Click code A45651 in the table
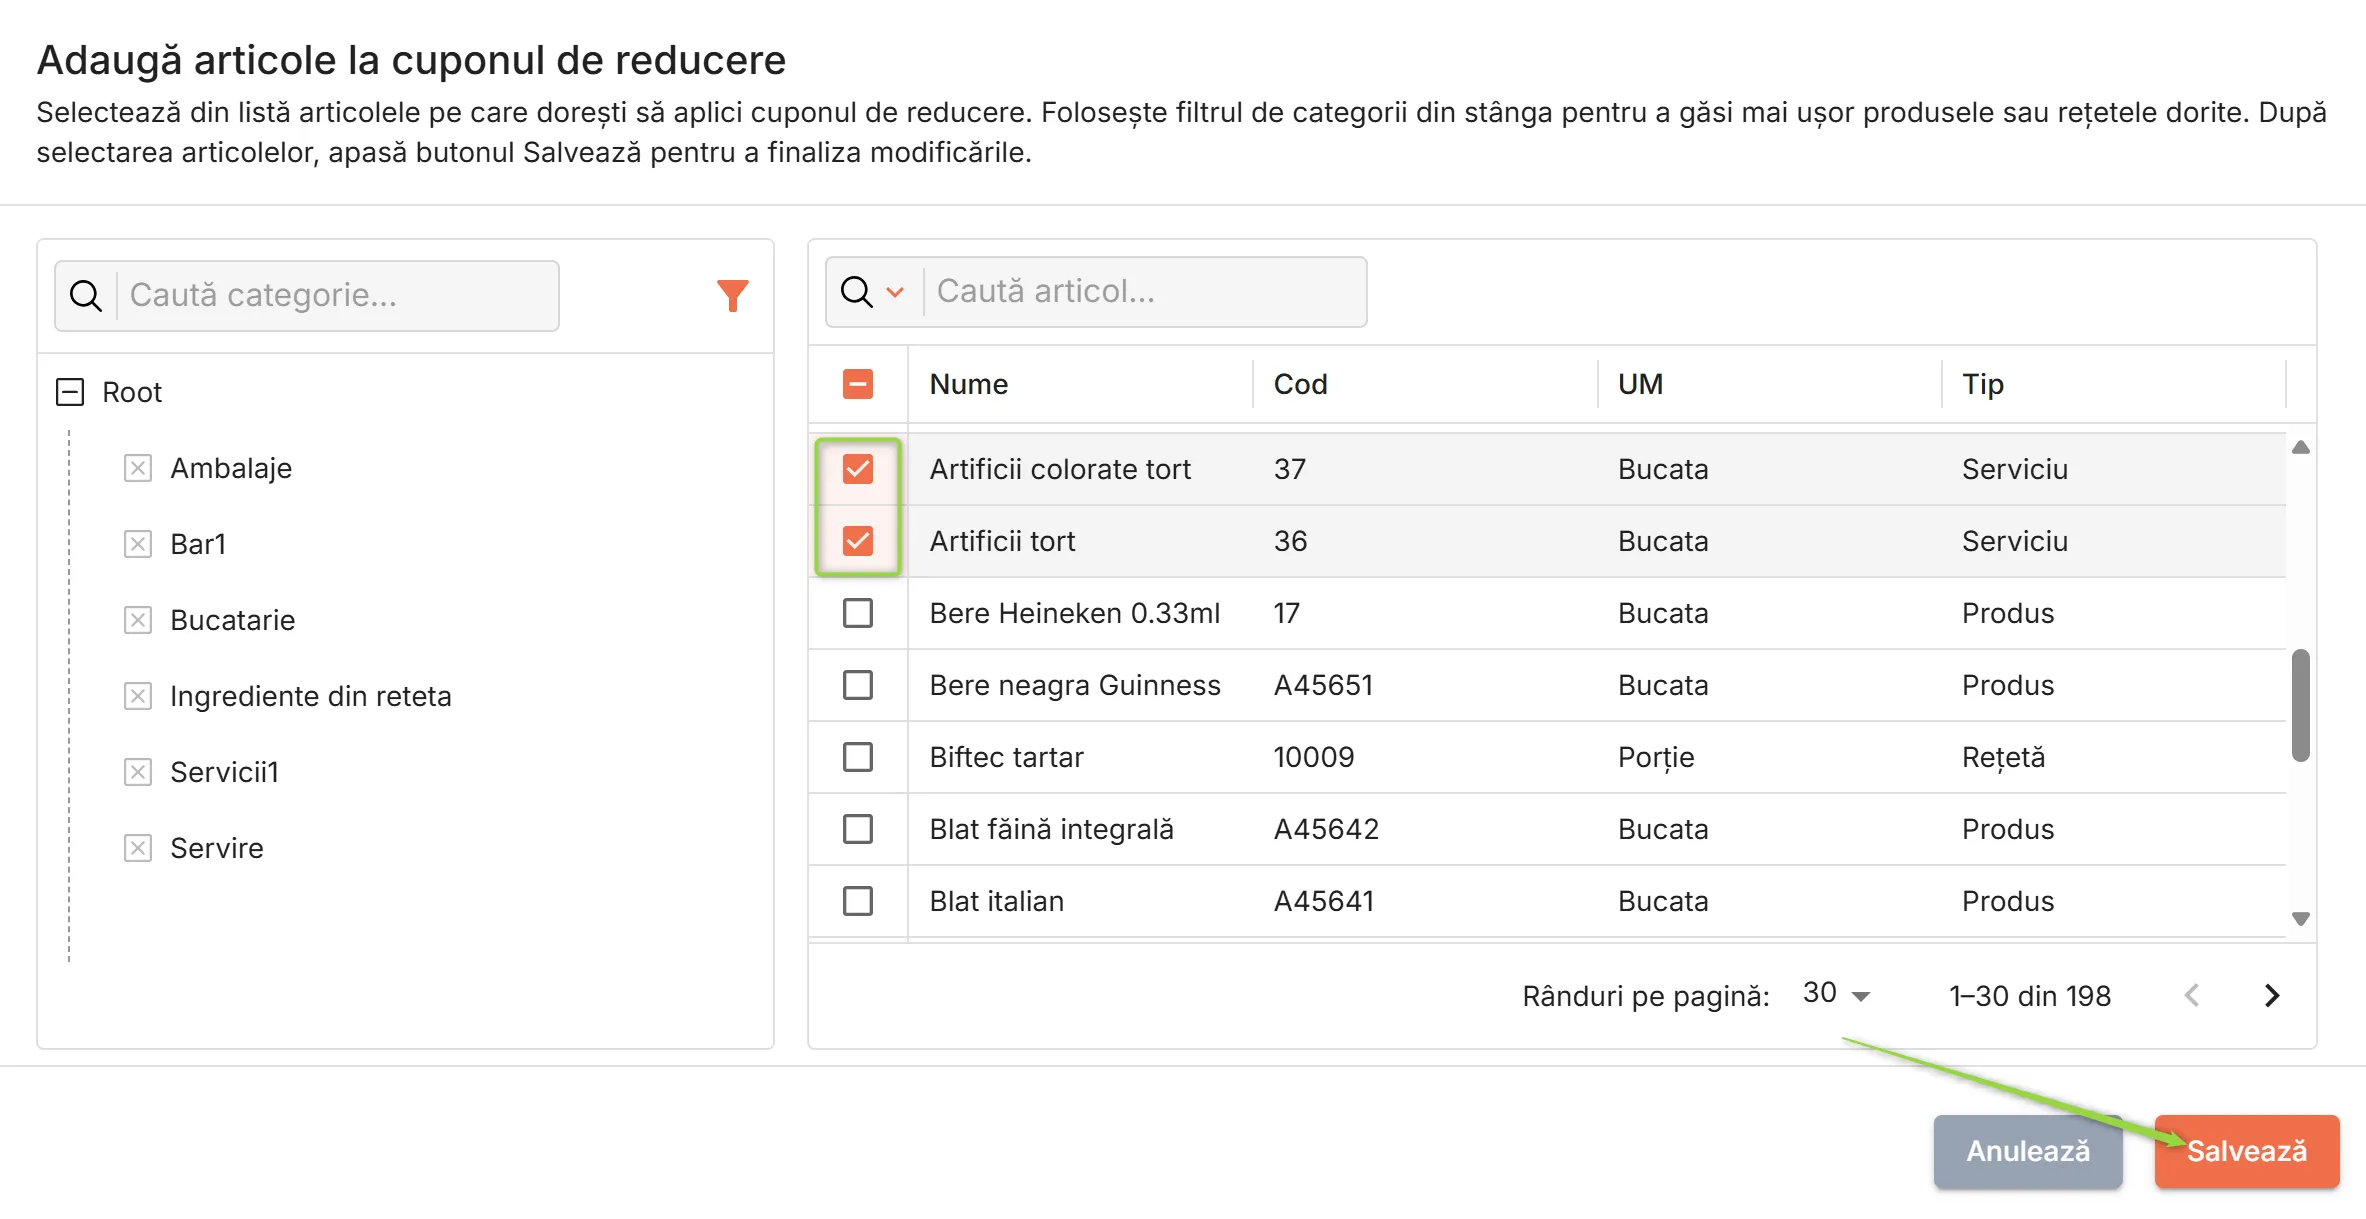 1323,685
